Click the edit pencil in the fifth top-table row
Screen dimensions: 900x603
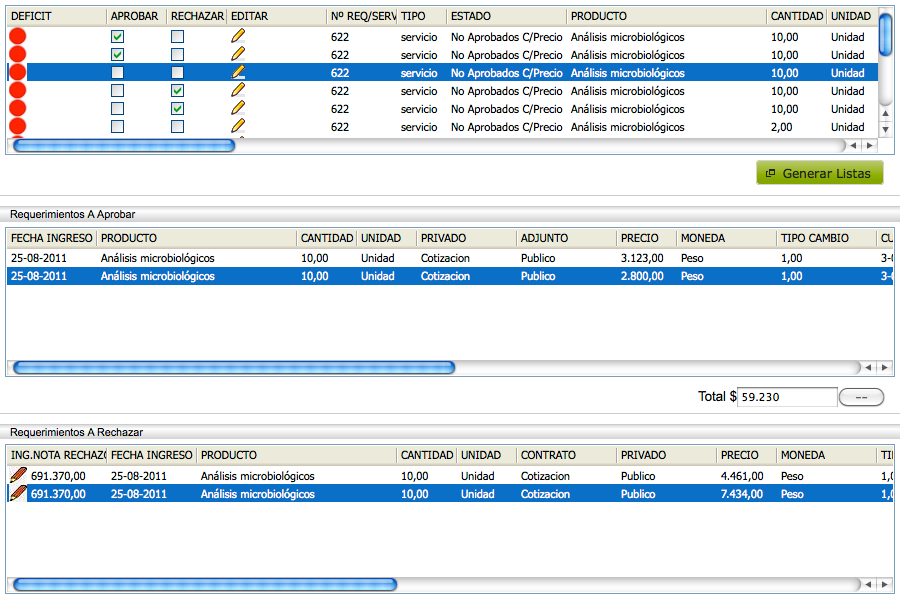click(238, 108)
